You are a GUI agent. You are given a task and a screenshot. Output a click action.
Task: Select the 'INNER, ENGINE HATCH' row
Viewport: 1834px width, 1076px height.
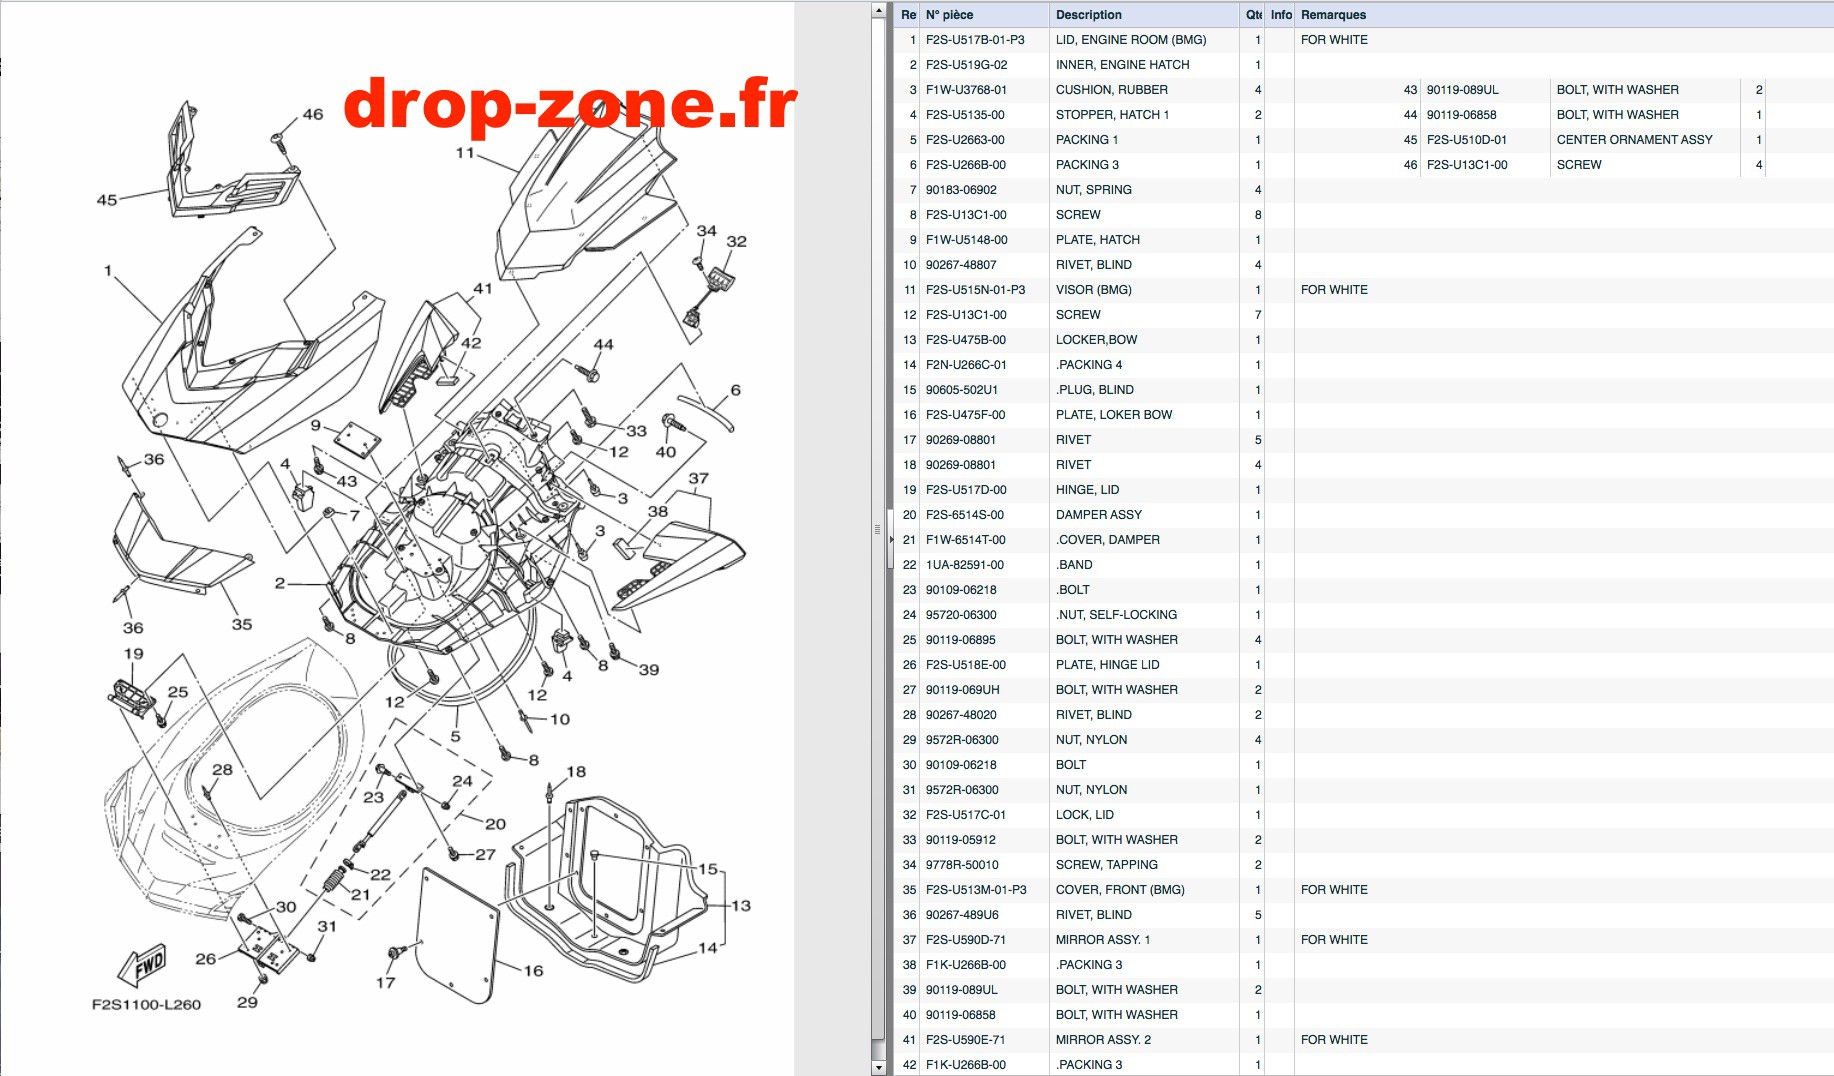[1363, 65]
